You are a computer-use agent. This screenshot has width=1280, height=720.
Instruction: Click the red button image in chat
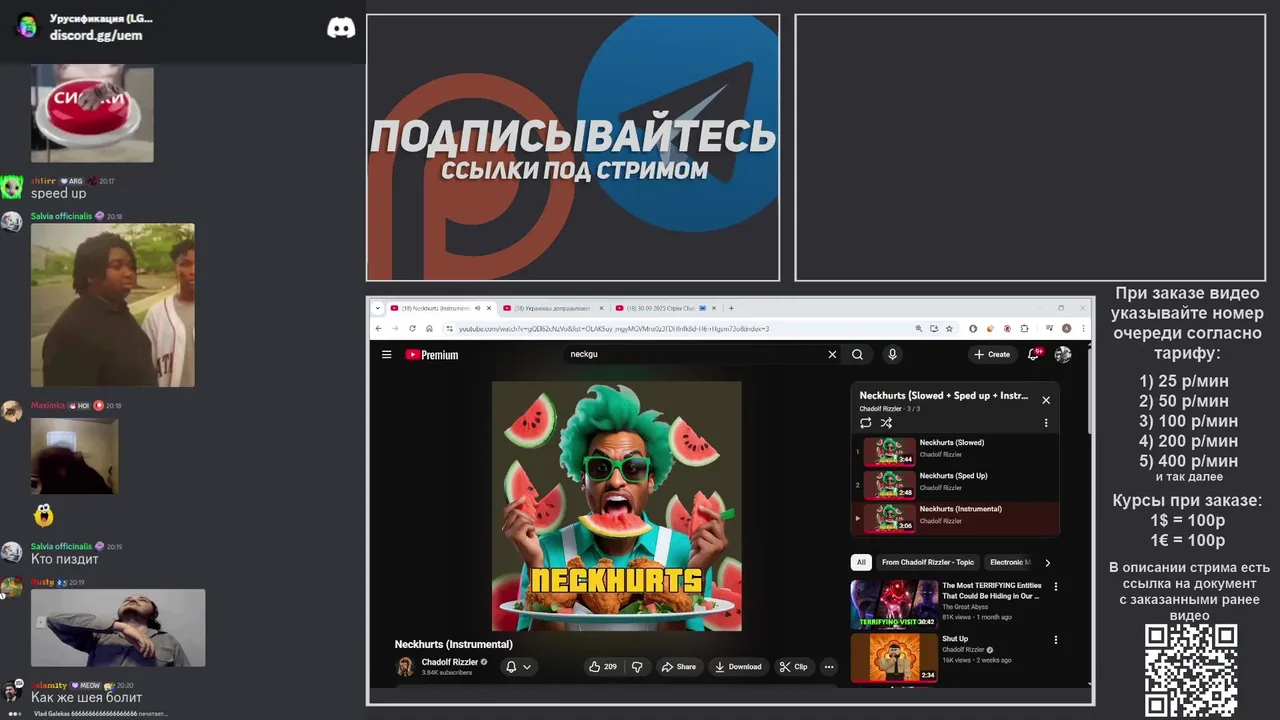[92, 114]
